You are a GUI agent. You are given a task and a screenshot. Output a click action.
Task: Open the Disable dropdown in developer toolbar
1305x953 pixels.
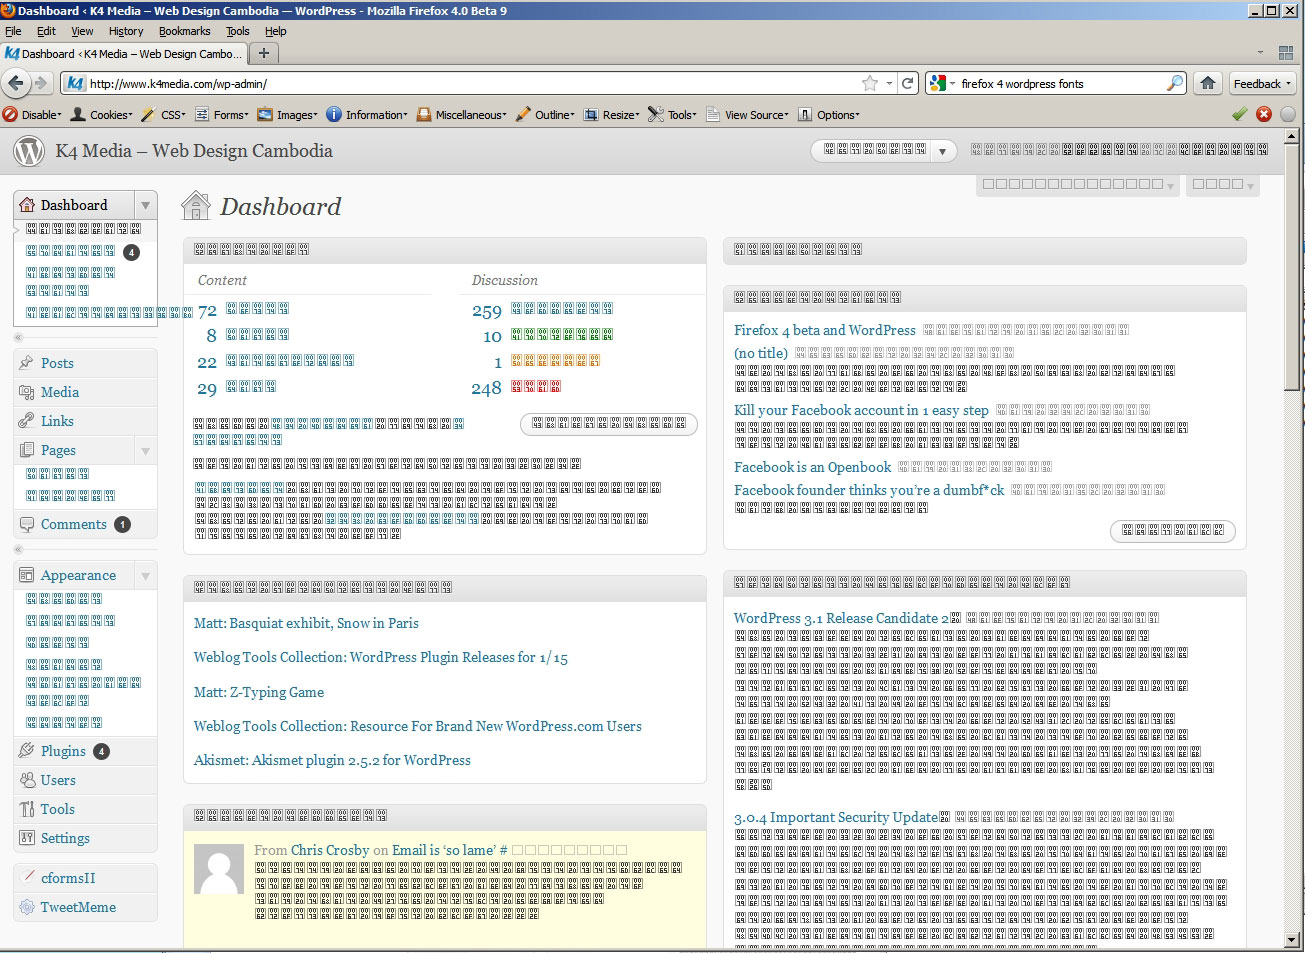pyautogui.click(x=32, y=115)
